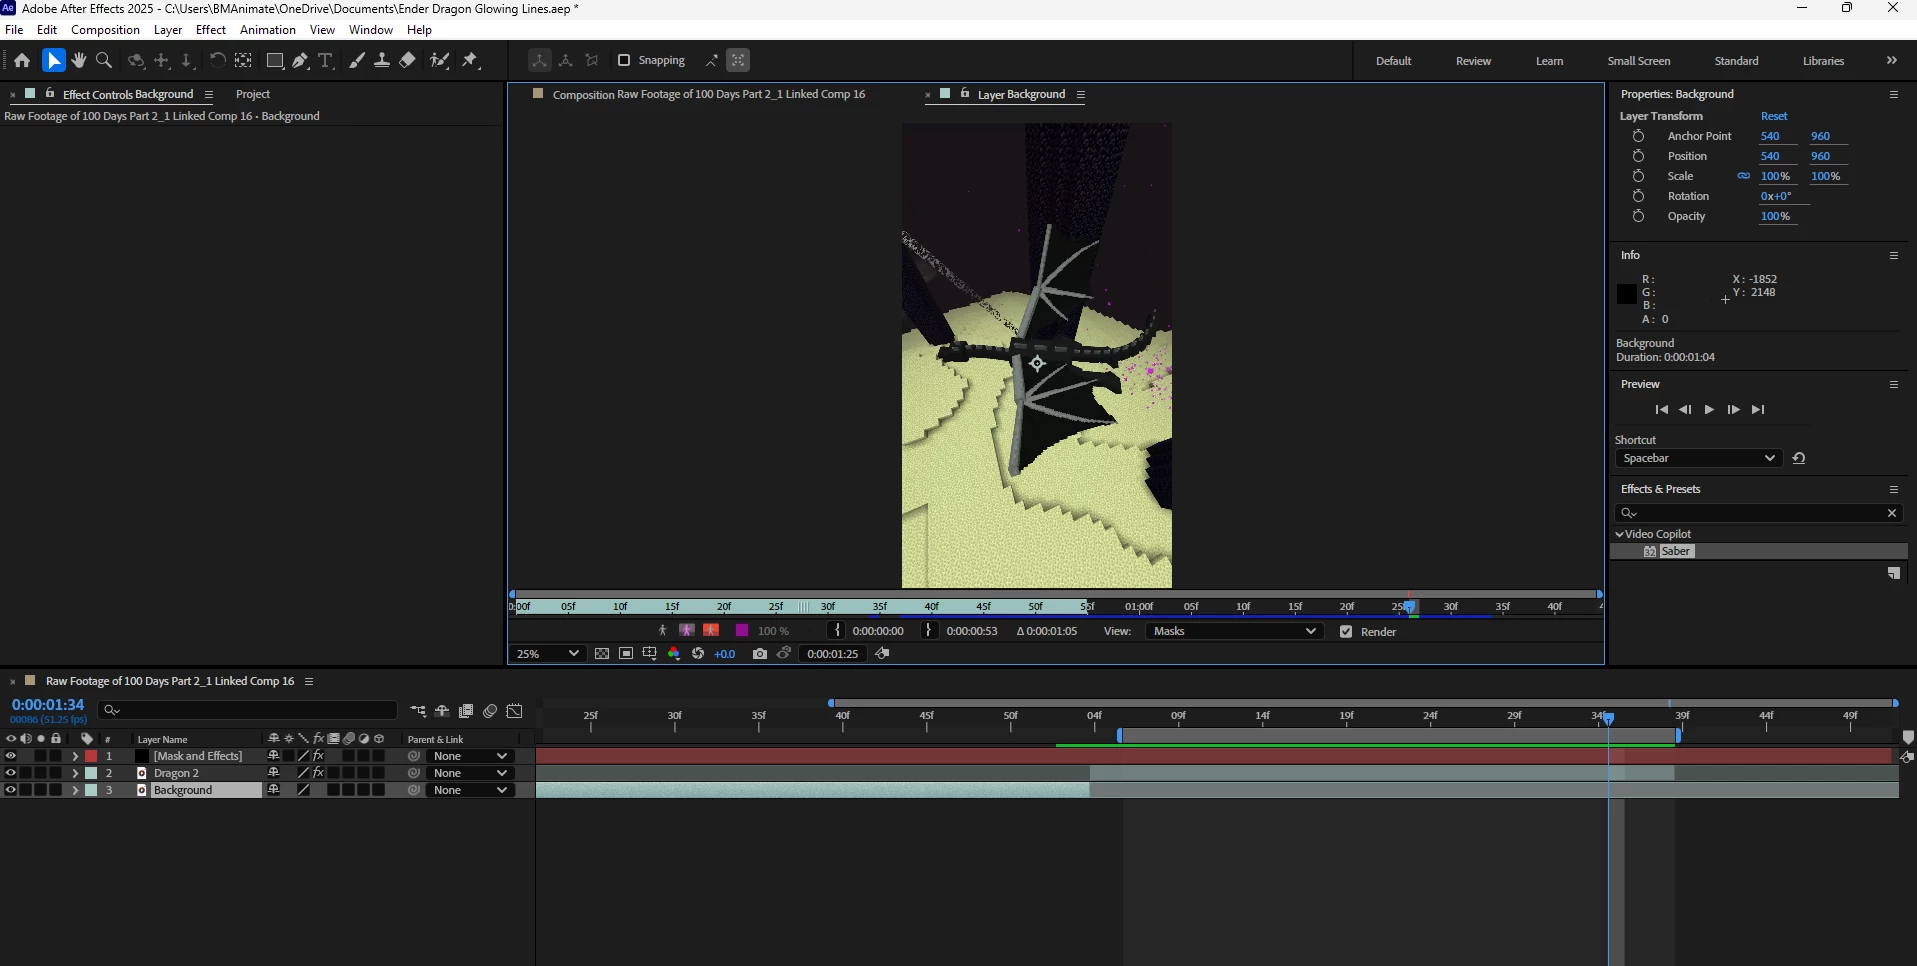Image resolution: width=1917 pixels, height=966 pixels.
Task: Uncheck the Render checkbox
Action: coord(1346,632)
